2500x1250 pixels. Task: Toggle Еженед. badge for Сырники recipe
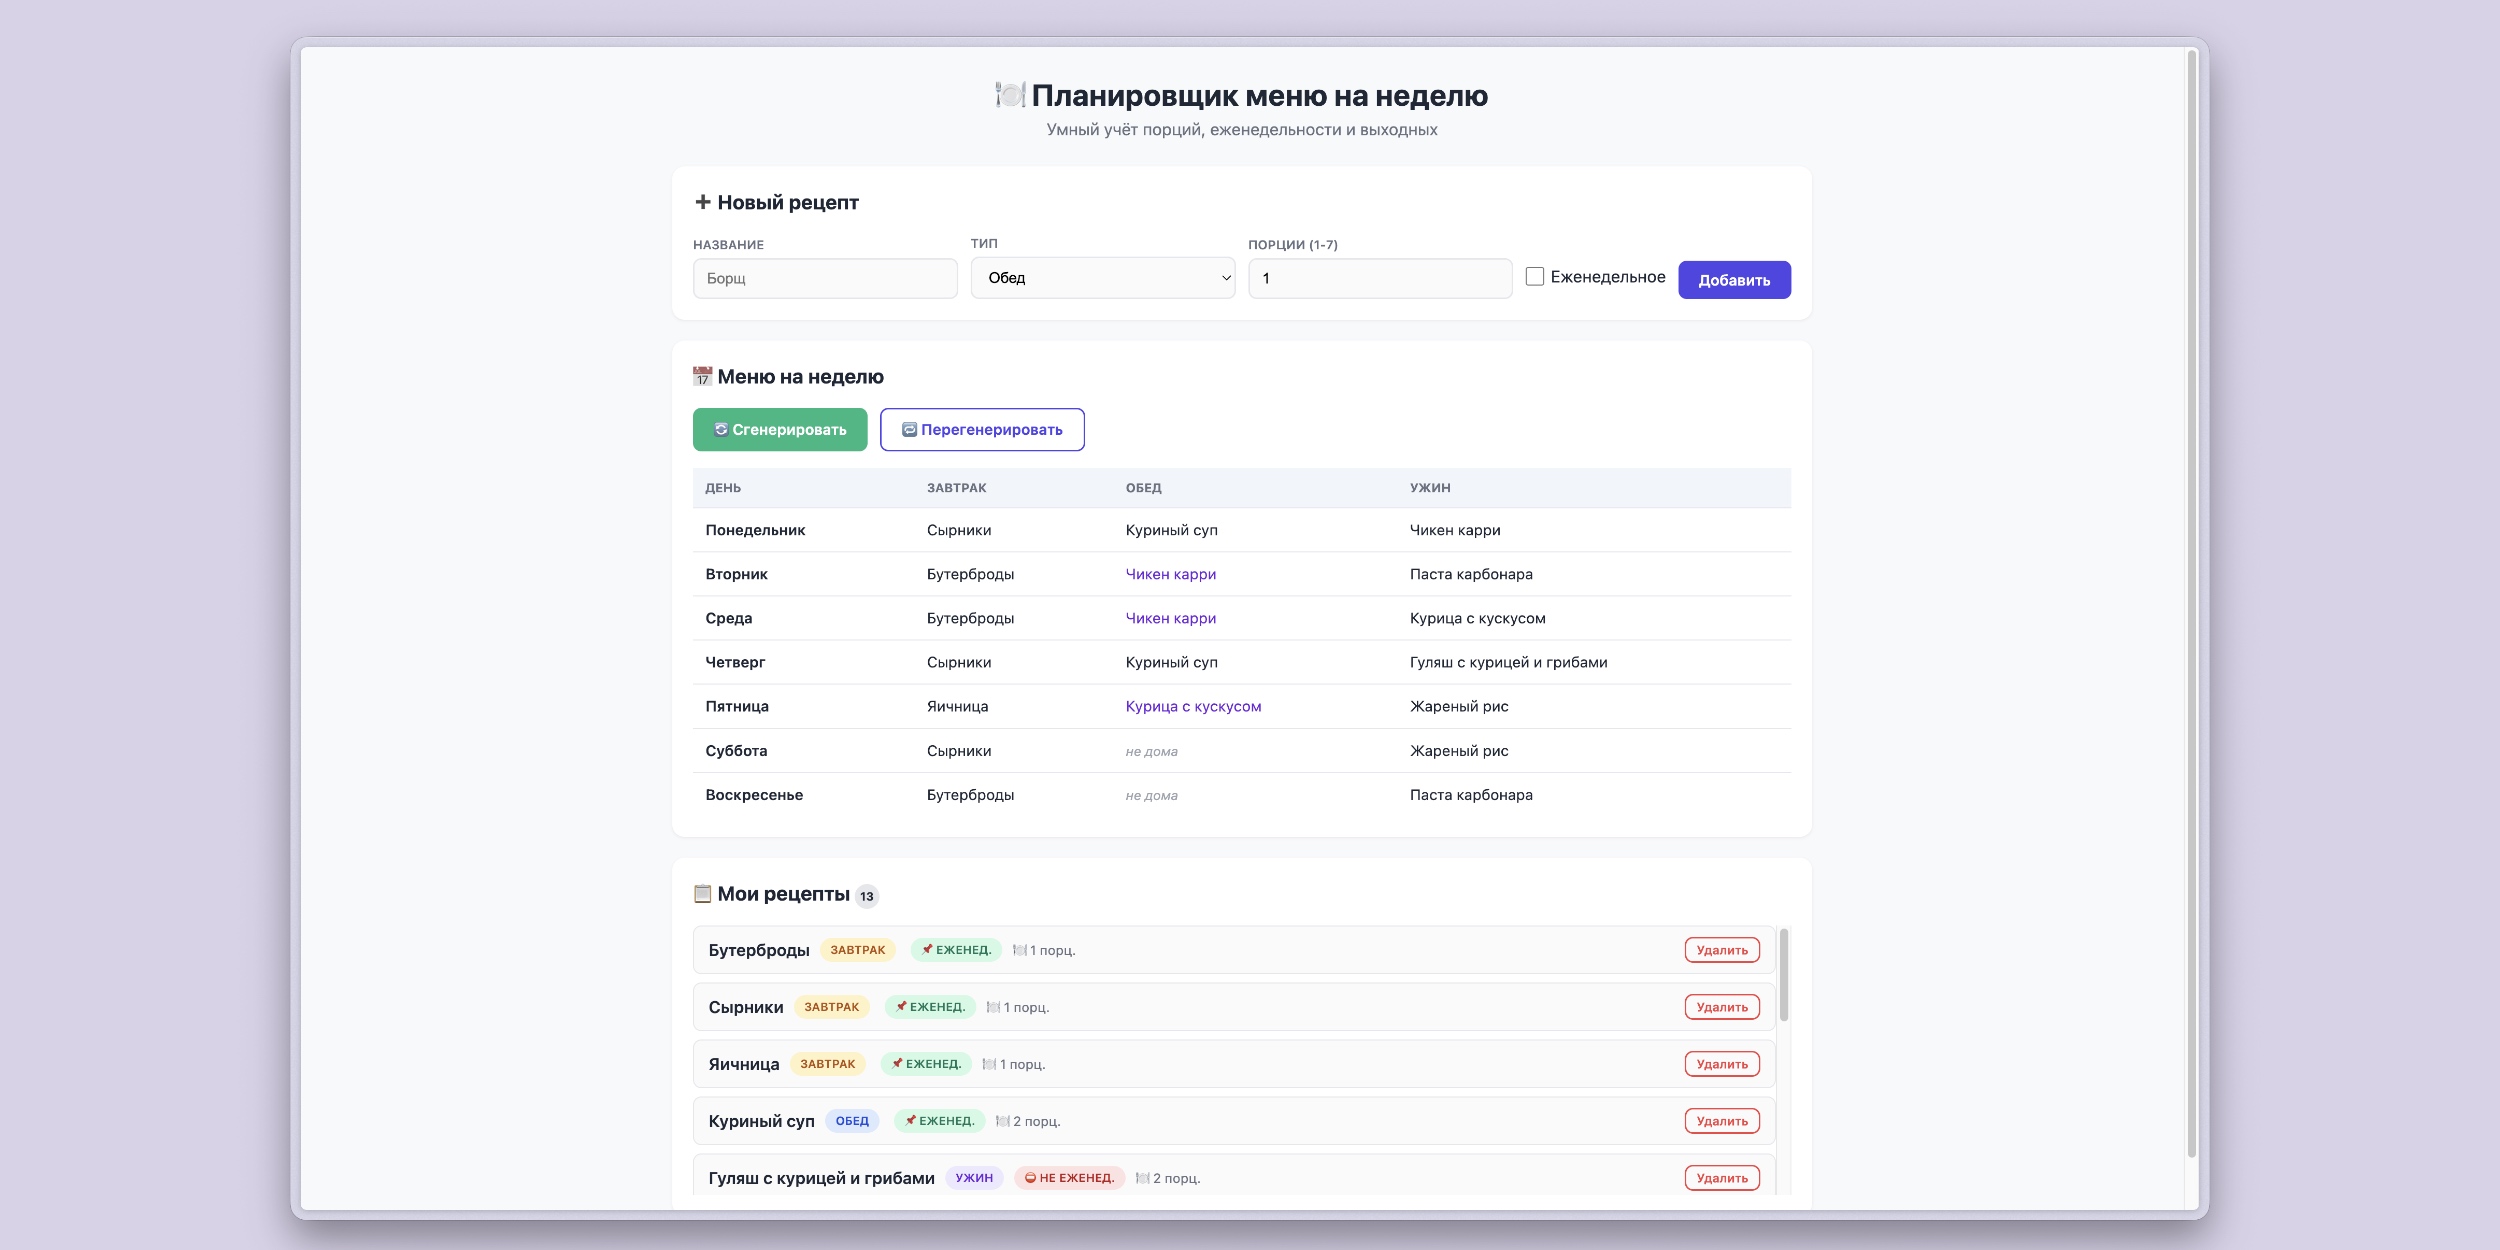point(930,1007)
